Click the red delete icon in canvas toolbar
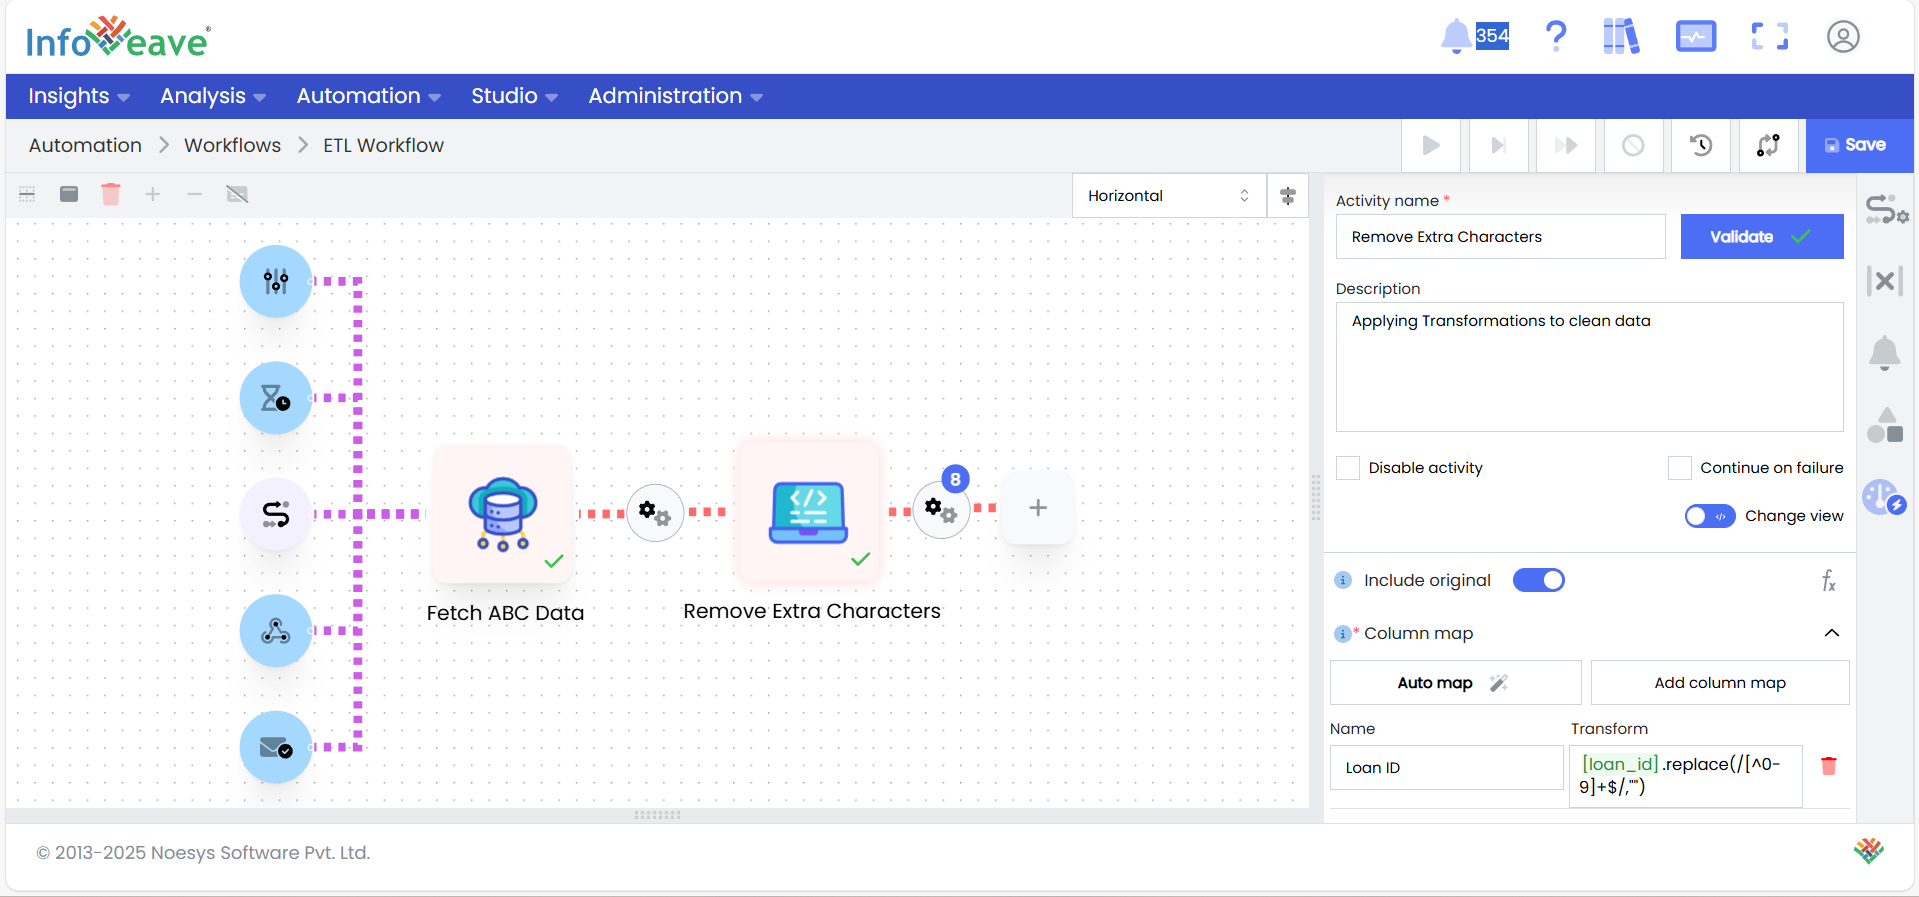Image resolution: width=1919 pixels, height=897 pixels. pyautogui.click(x=111, y=194)
